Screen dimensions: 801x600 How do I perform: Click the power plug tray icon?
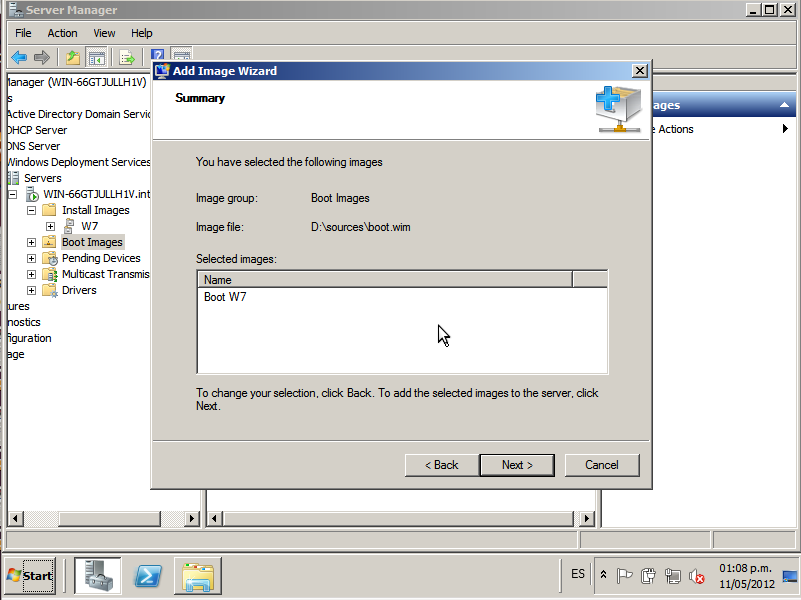coord(648,576)
